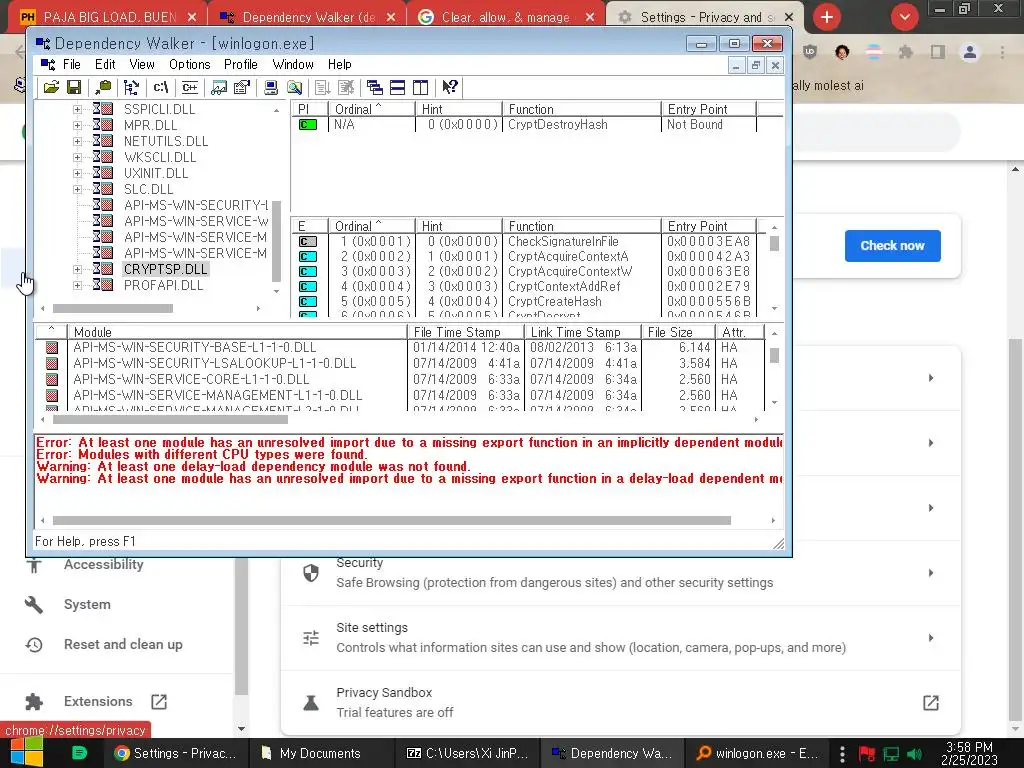The width and height of the screenshot is (1024, 768).
Task: Toggle Undecorate C++ Functions icon
Action: (189, 88)
